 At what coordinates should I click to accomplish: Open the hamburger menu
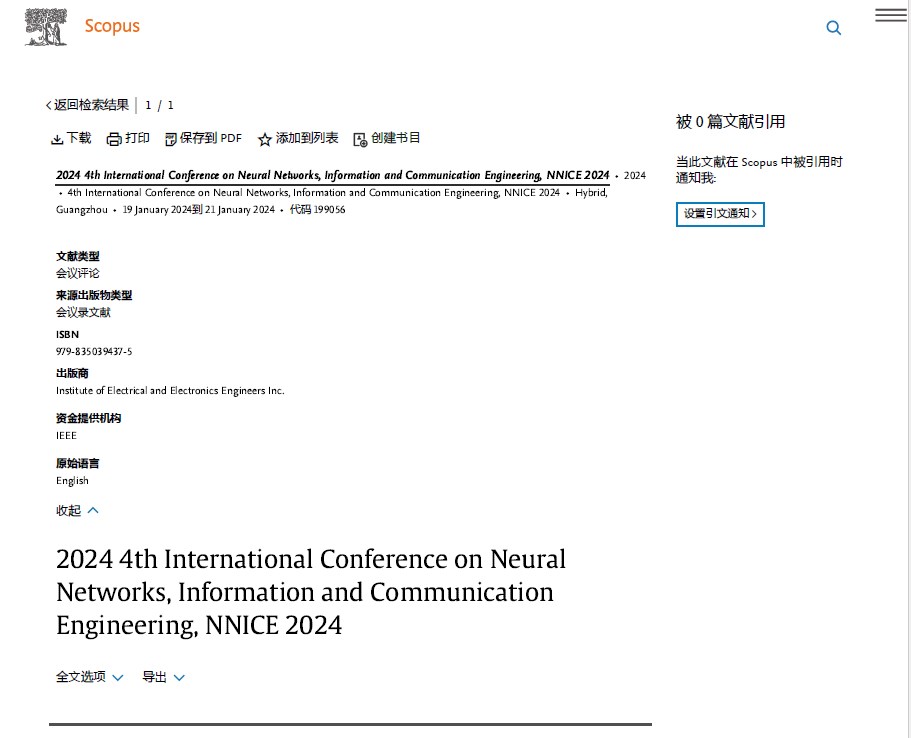[891, 15]
